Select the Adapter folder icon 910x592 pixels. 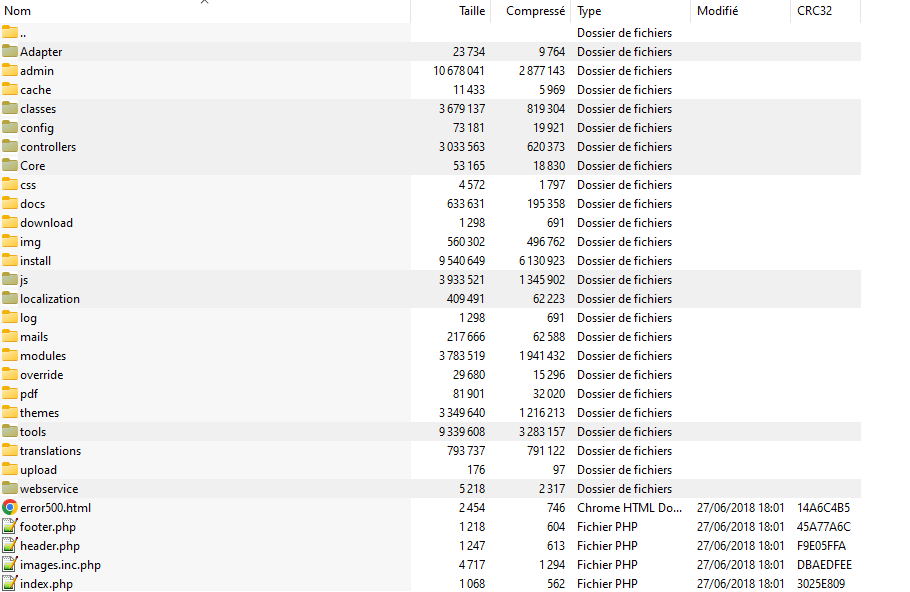10,51
